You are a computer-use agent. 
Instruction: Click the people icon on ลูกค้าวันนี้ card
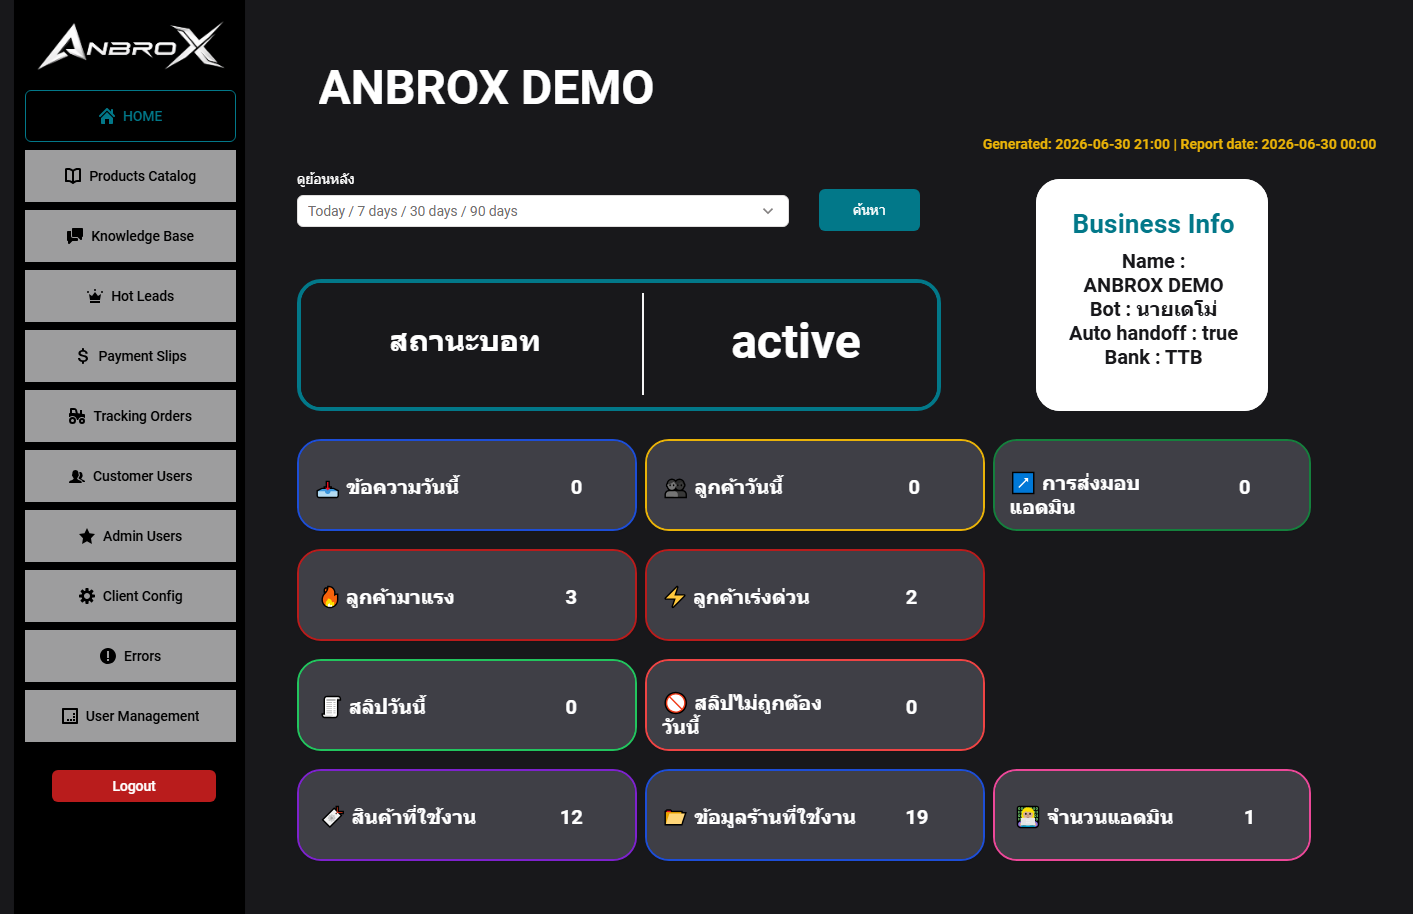click(676, 488)
